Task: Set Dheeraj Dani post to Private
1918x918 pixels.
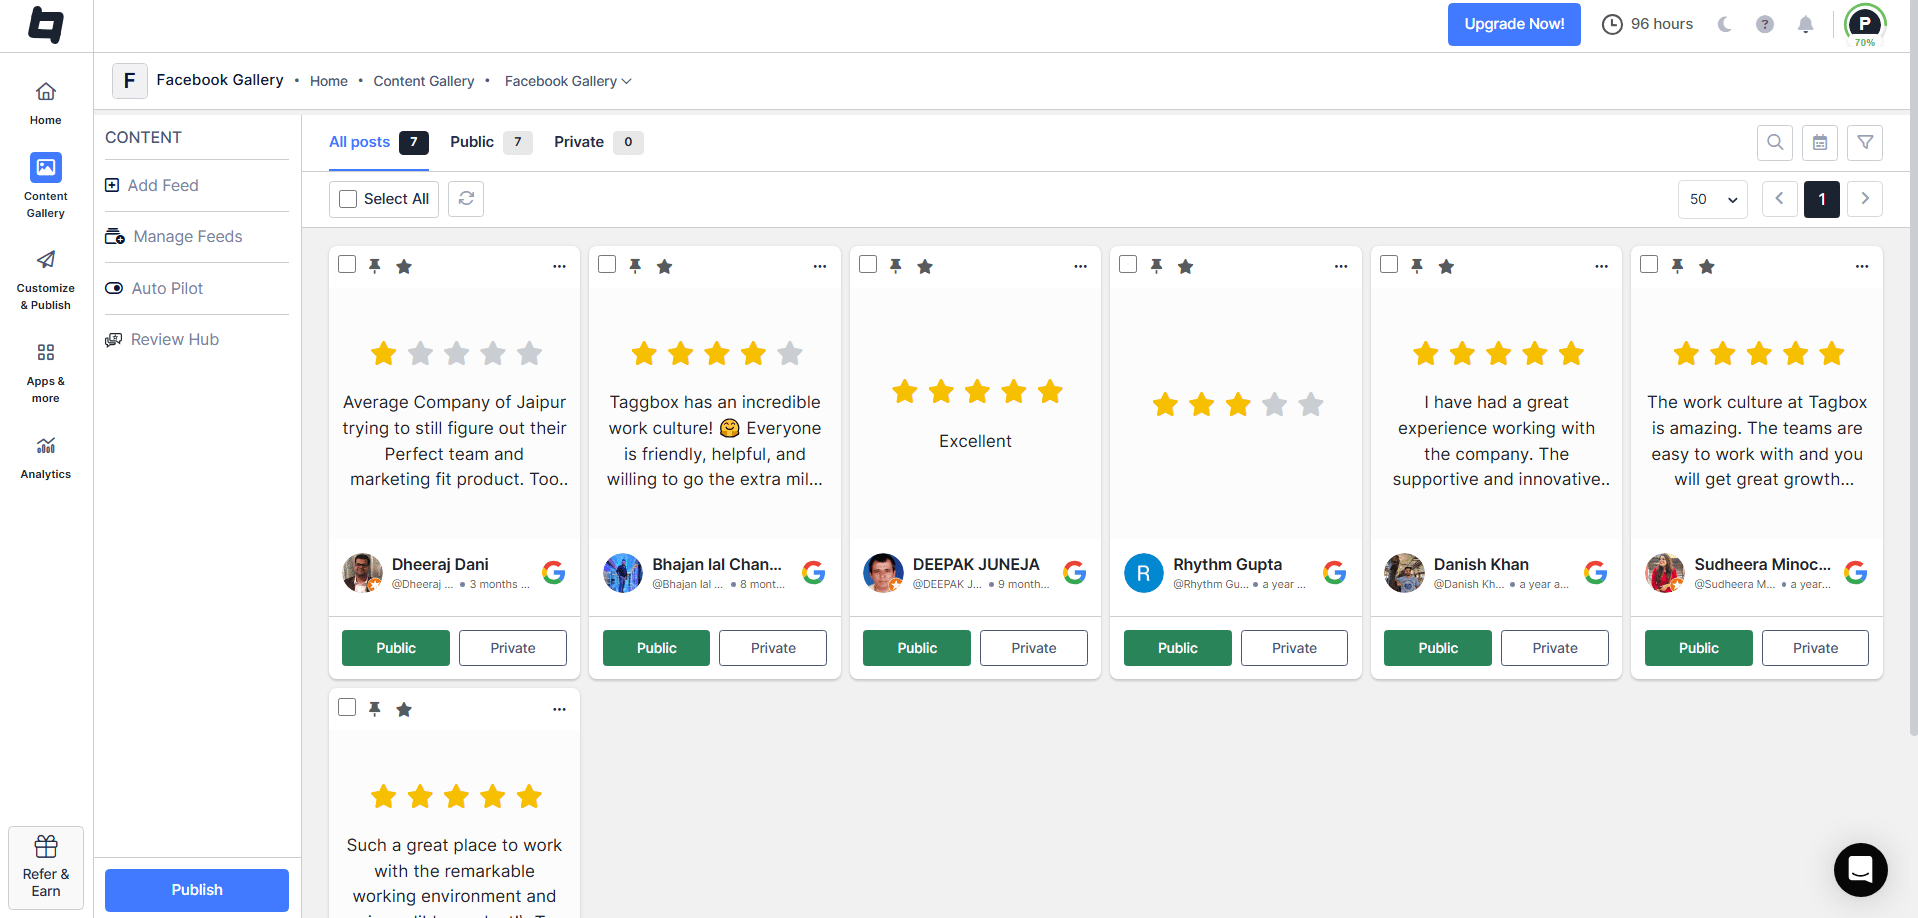Action: pos(513,648)
